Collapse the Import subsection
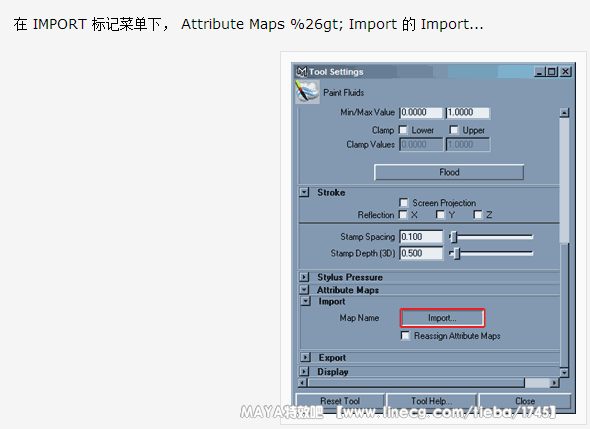 point(306,301)
